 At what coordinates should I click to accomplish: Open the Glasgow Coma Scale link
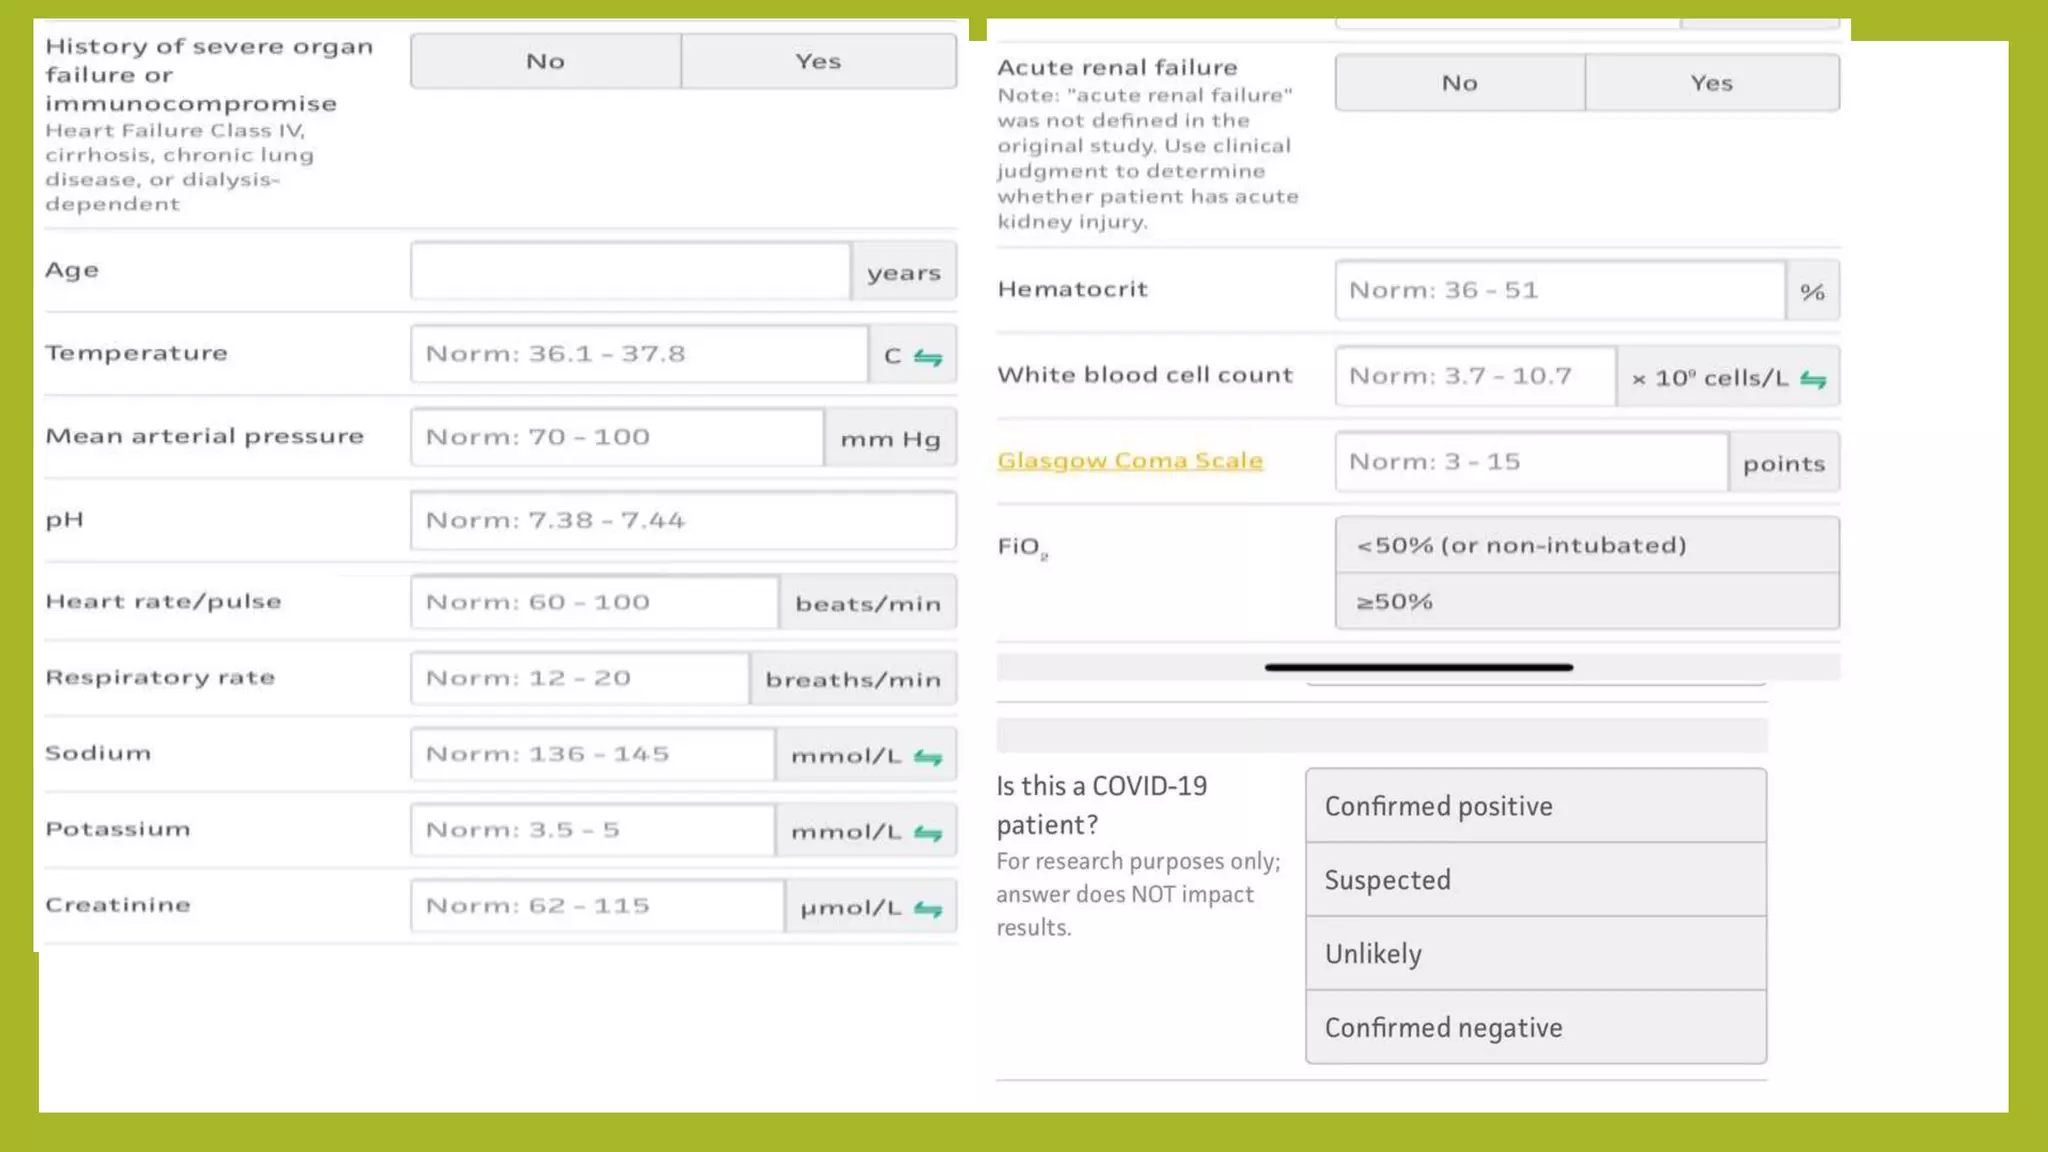[x=1130, y=461]
